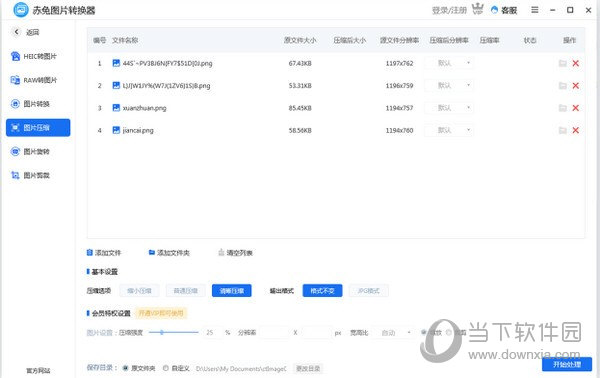
Task: Expand the resolution dropdown for jiancai.png
Action: 449,130
